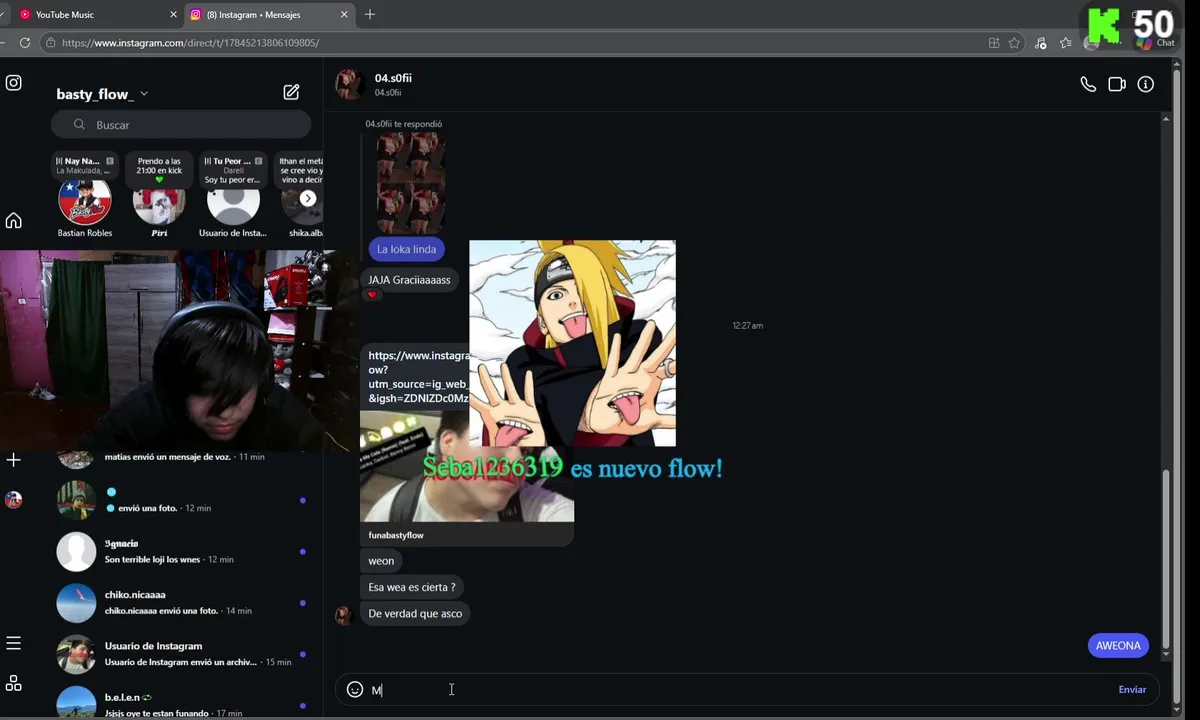Open 04.s0fii profile name in chat header
Screen dimensions: 1200x720
coord(393,78)
